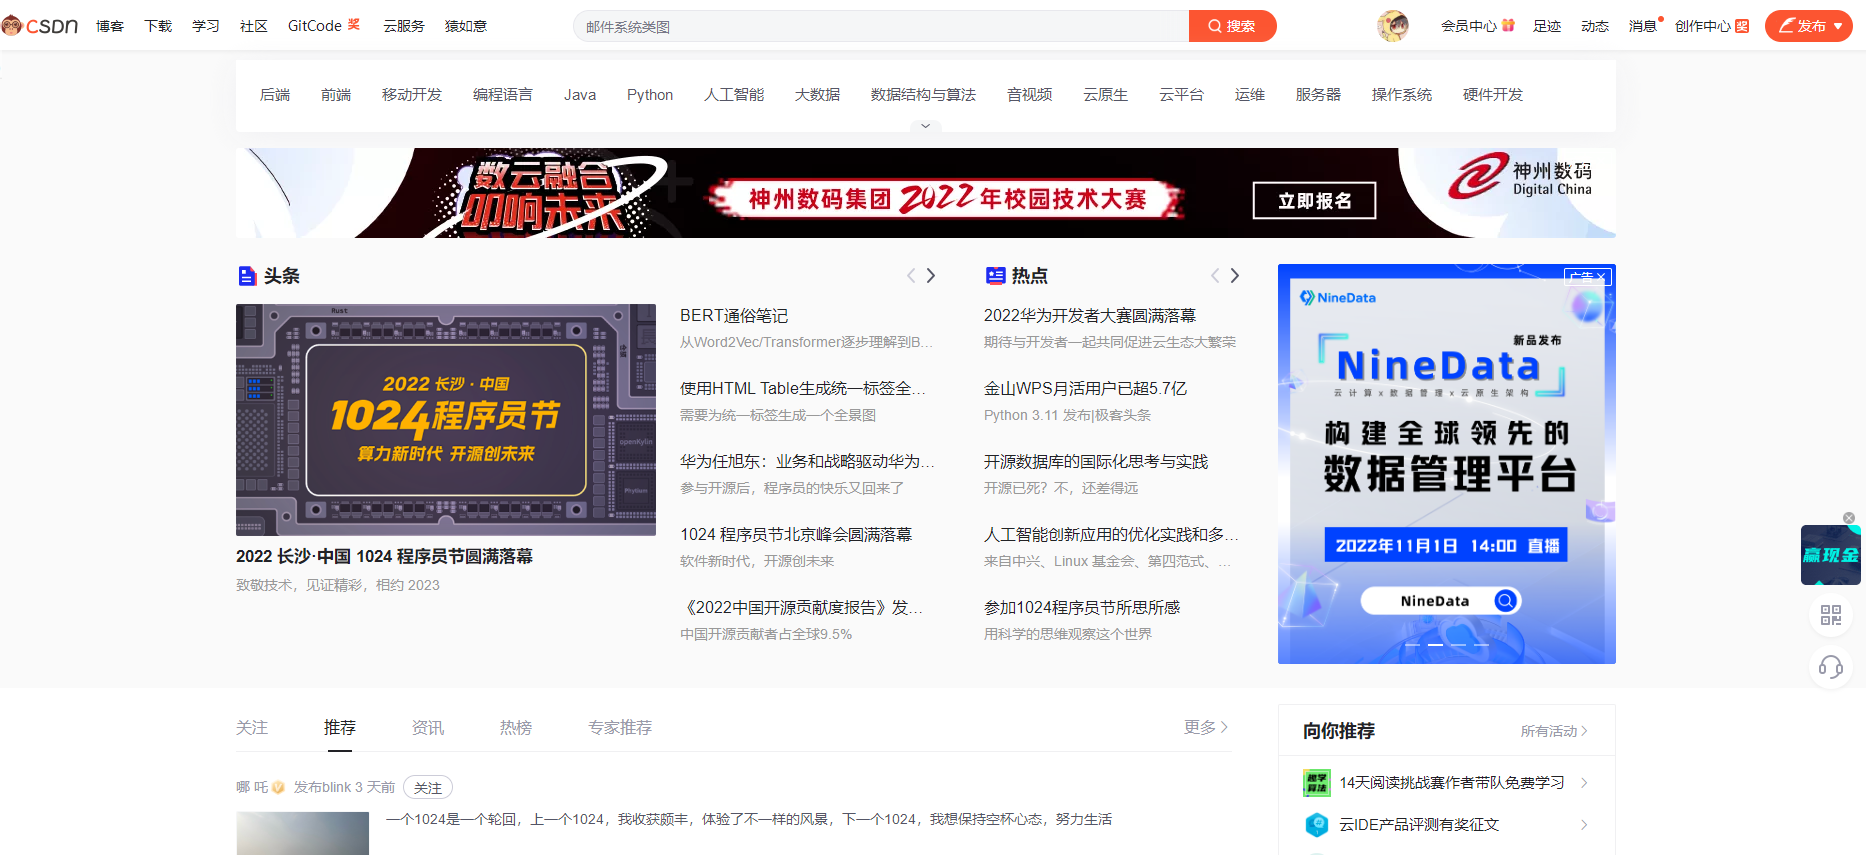Click the 神州数码 Digital China logo

tap(1521, 177)
